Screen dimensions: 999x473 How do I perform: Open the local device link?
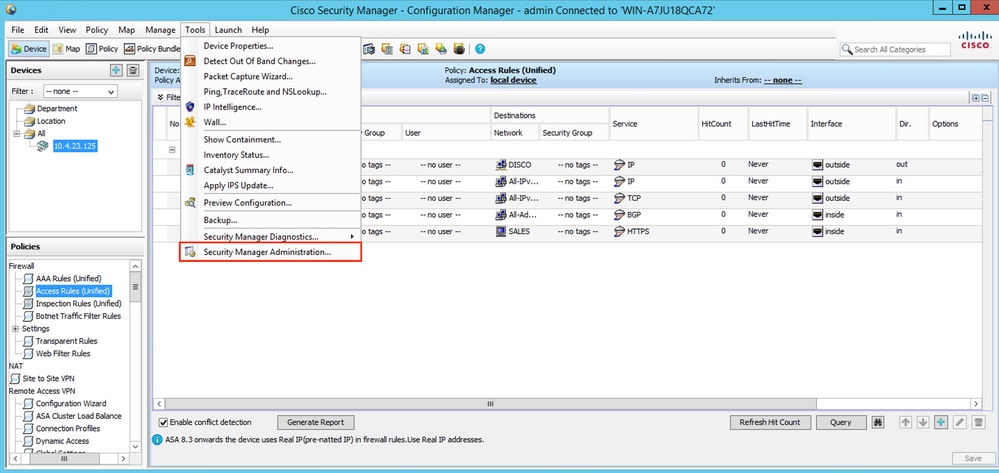pyautogui.click(x=513, y=80)
